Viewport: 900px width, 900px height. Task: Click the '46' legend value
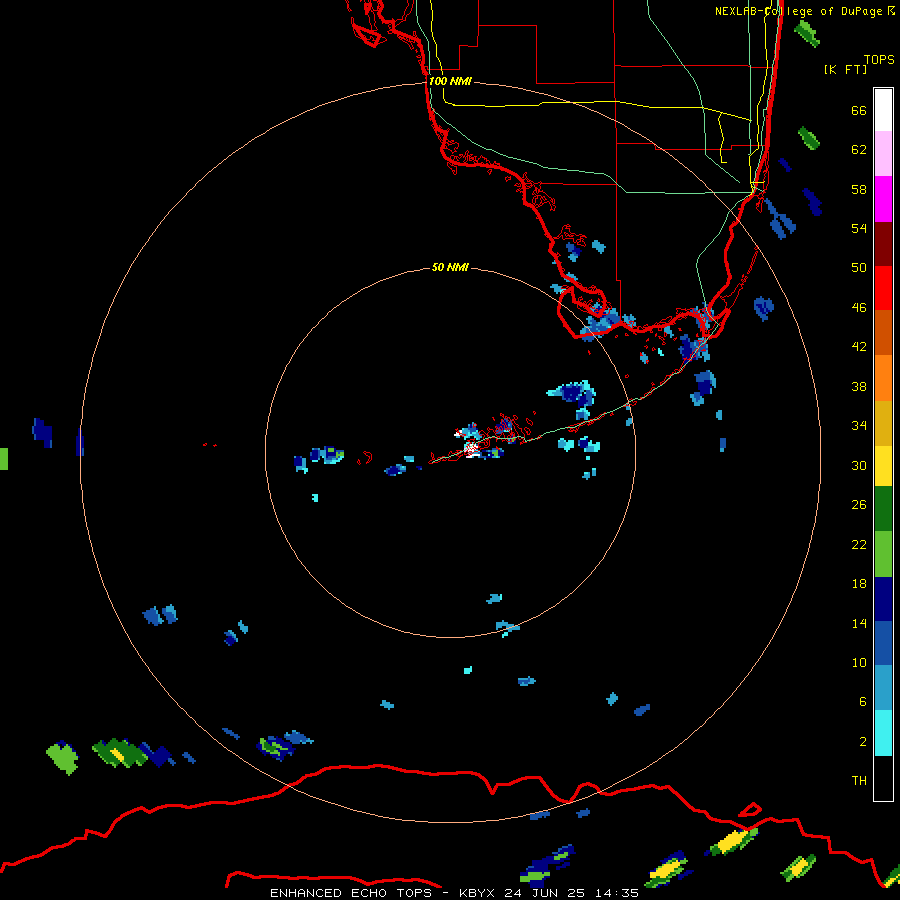[x=859, y=308]
